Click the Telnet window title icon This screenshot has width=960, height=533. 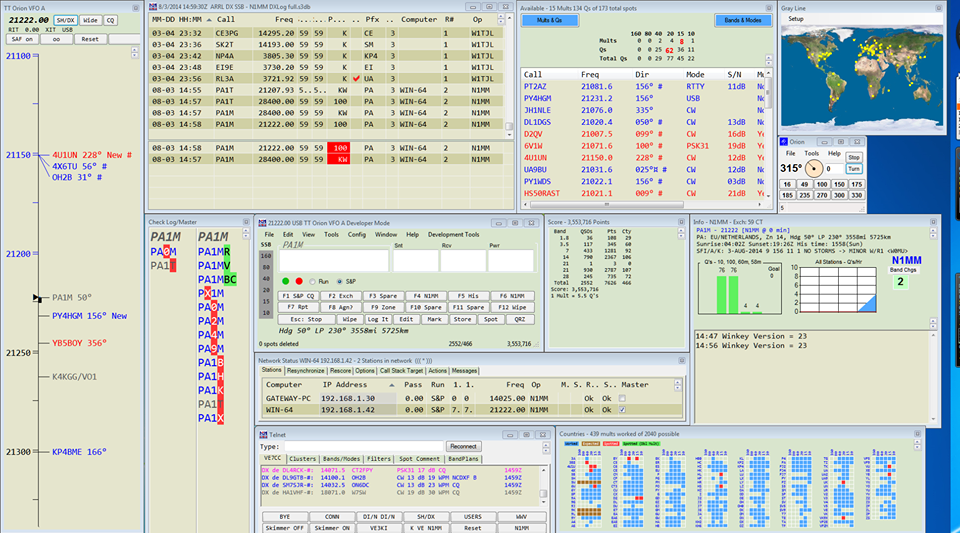(x=264, y=436)
